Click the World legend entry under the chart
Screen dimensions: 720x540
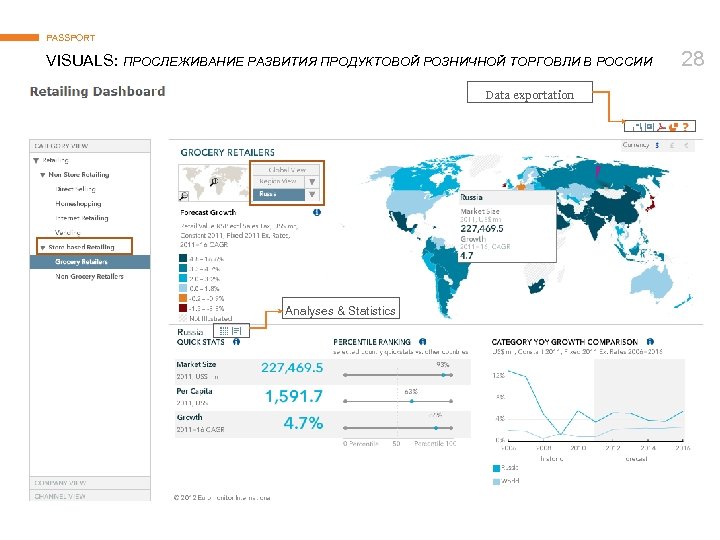506,481
